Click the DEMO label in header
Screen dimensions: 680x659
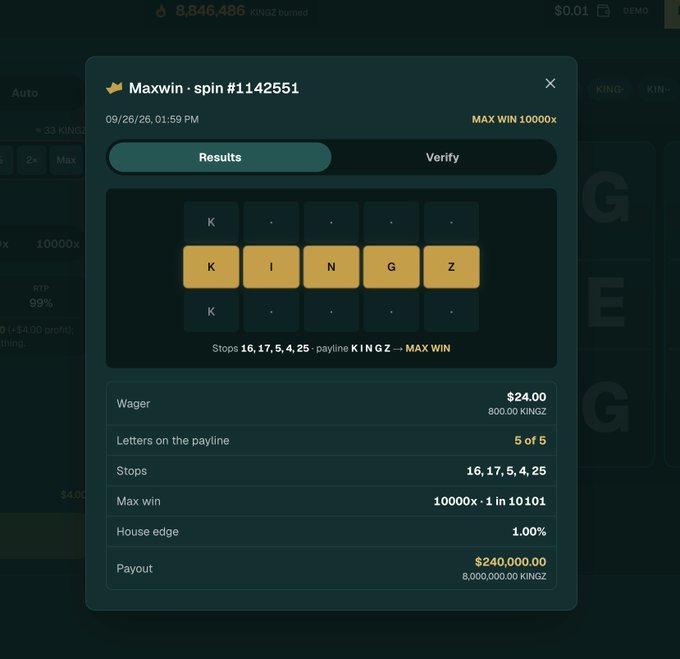635,11
